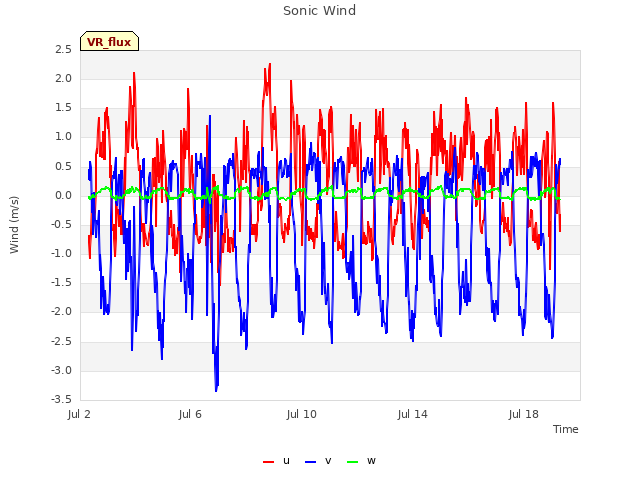Click the 0.0 y-axis tick label

pos(64,196)
